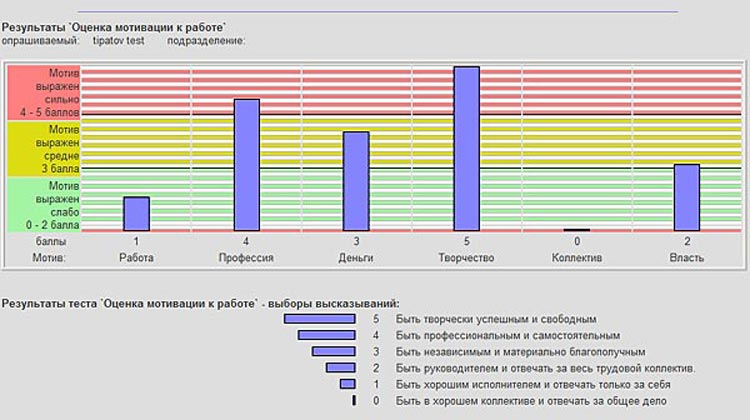Viewport: 750px width, 420px height.
Task: Click statement about 'Быть руководителем'
Action: point(546,368)
